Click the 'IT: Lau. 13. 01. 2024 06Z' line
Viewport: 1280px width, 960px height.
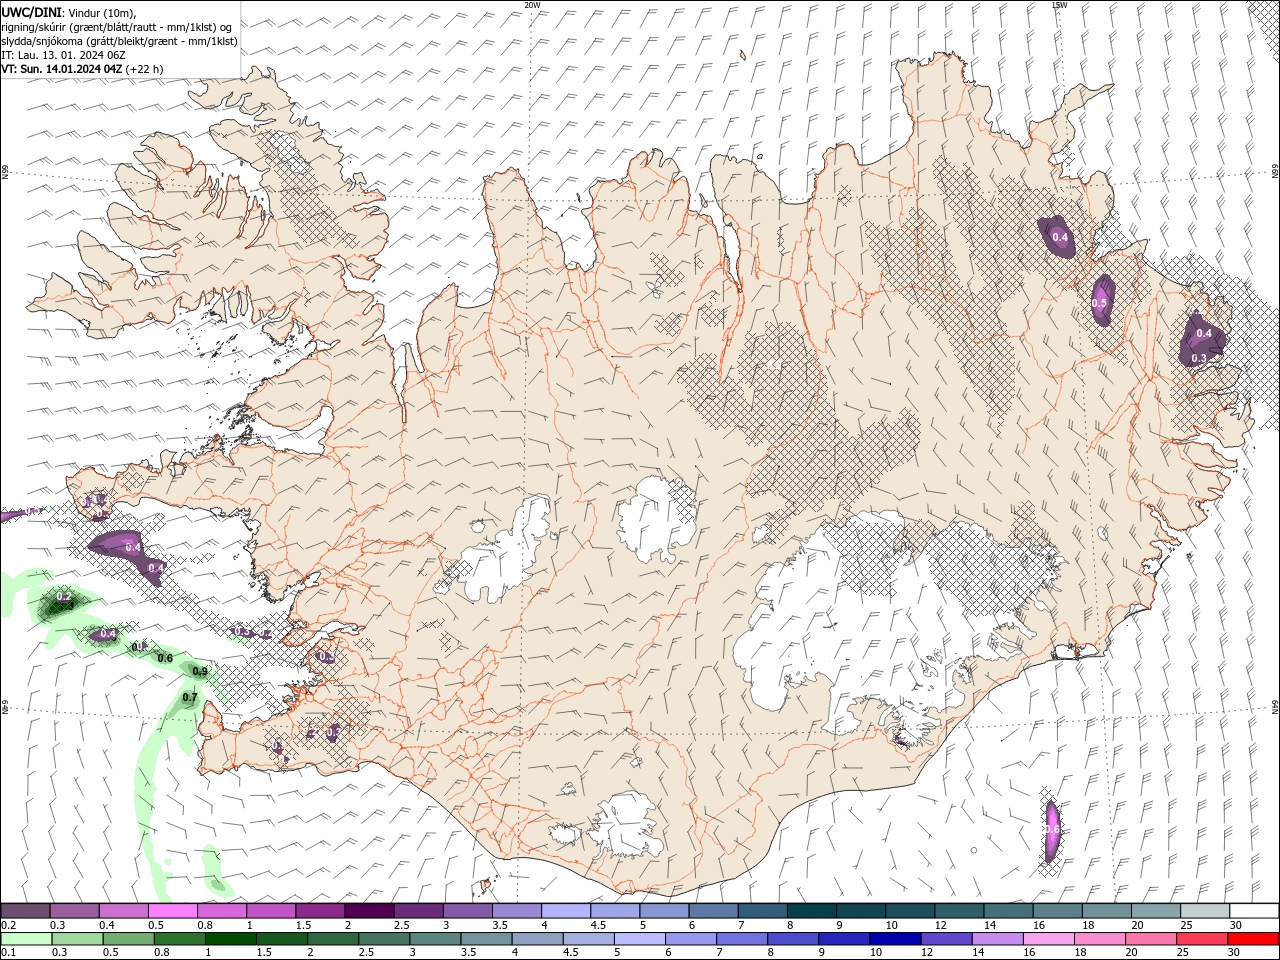(x=63, y=55)
